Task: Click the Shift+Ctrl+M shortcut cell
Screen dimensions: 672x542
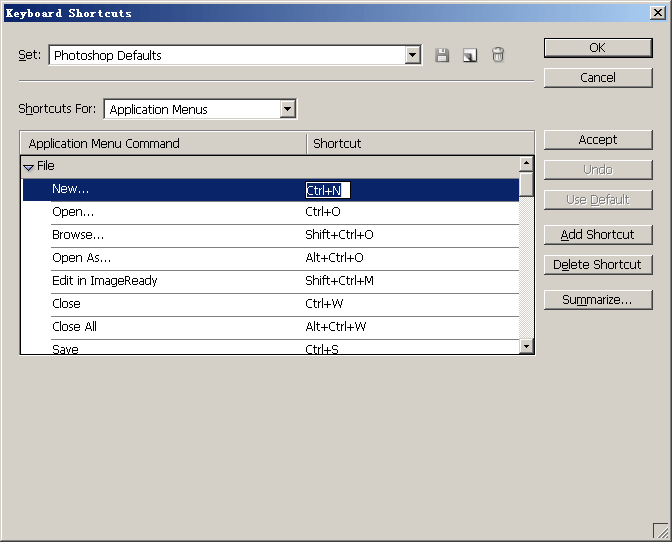Action: coord(339,281)
